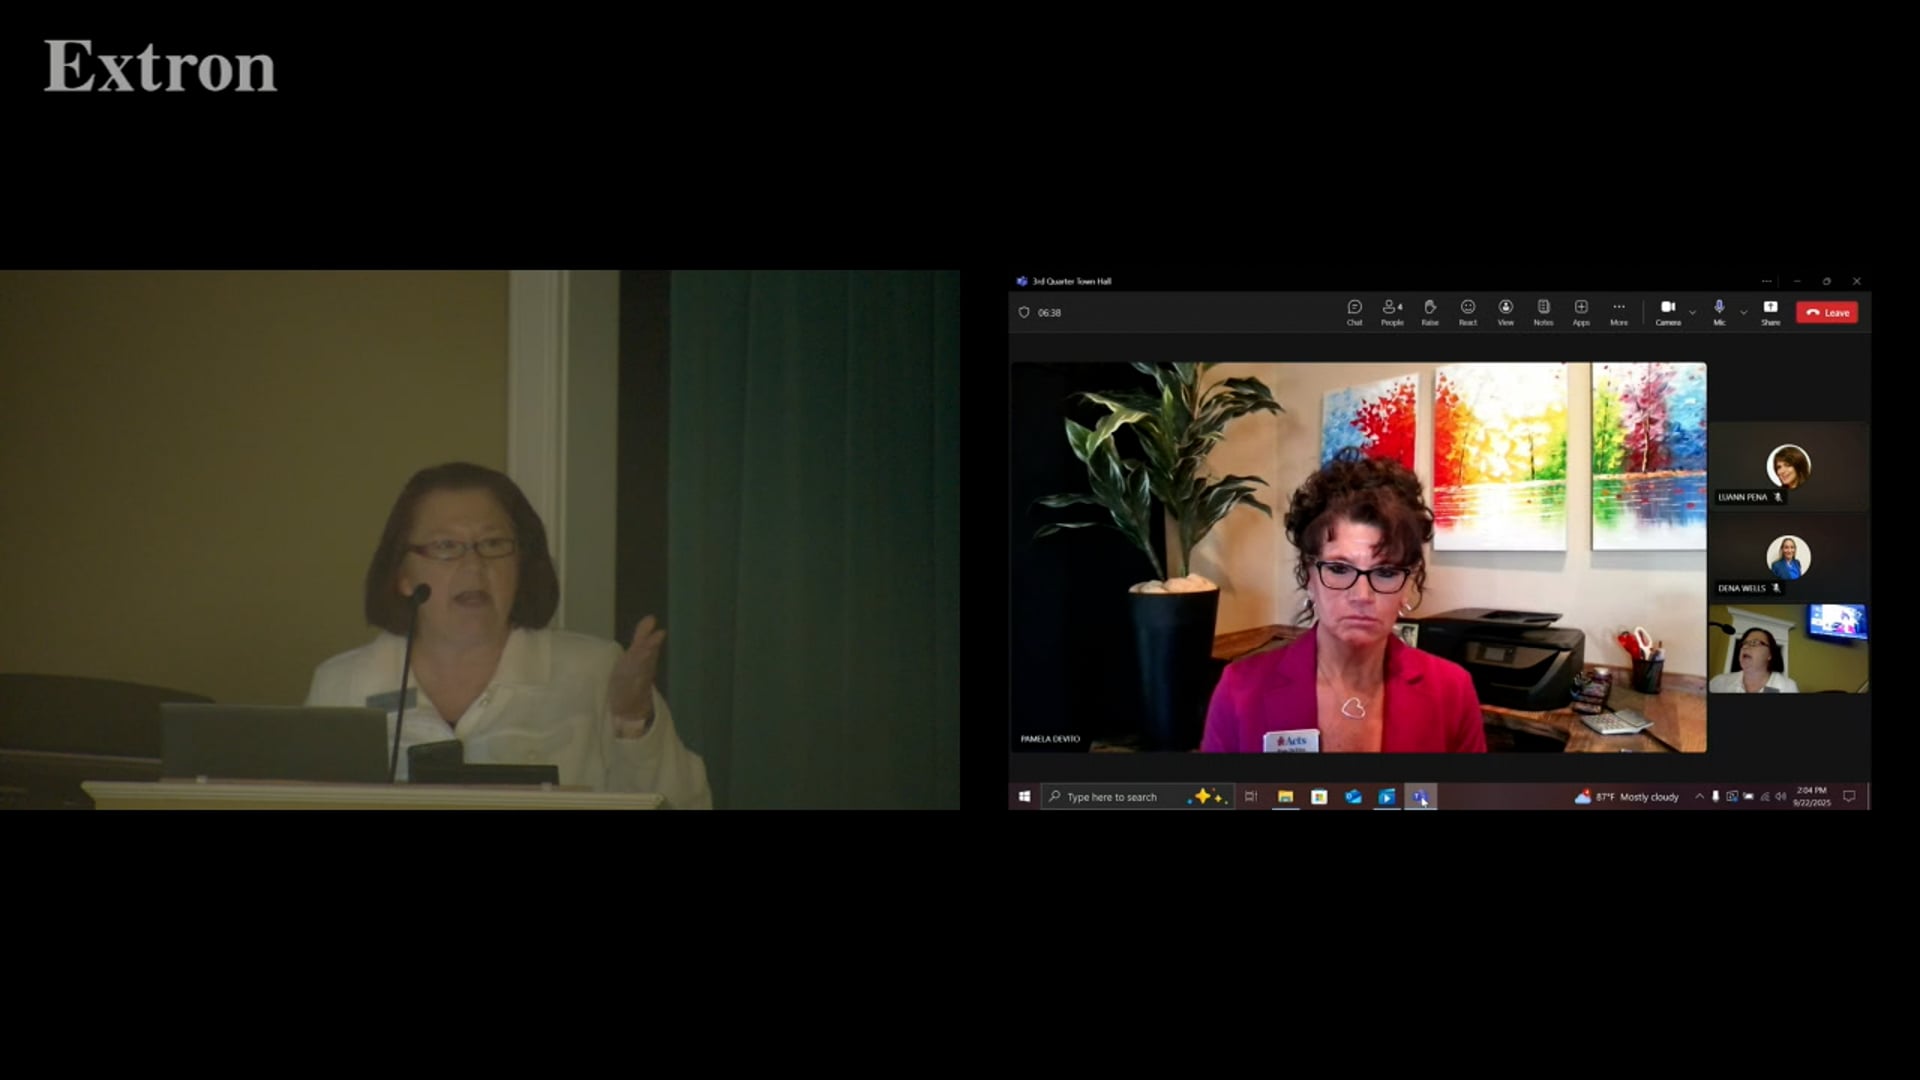Open the React emoji options
Screen dimensions: 1920x1080
1467,312
